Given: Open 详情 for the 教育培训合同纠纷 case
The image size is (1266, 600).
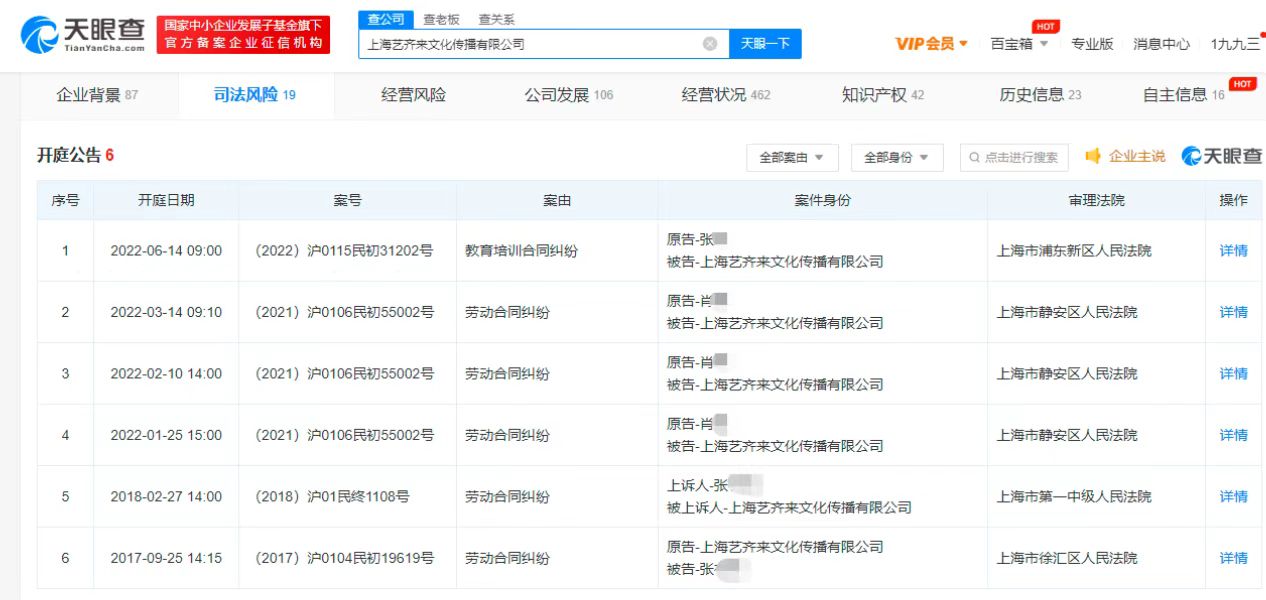Looking at the screenshot, I should (x=1233, y=251).
